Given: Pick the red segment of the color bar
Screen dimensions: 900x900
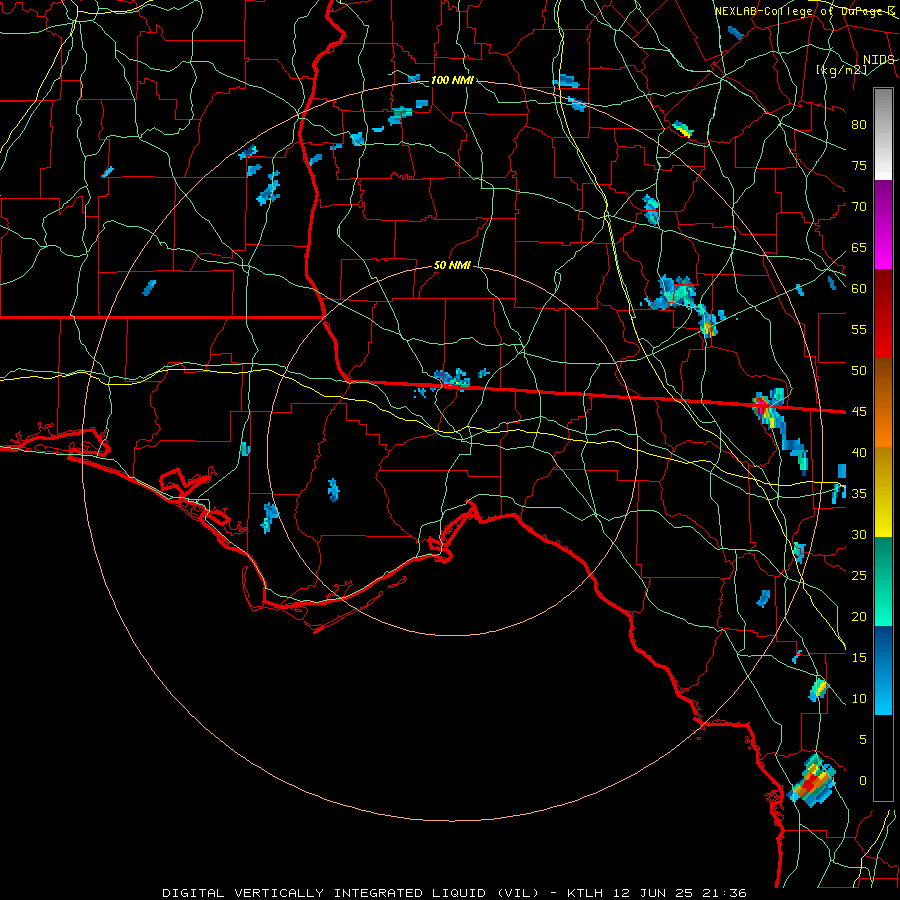Looking at the screenshot, I should click(x=883, y=314).
